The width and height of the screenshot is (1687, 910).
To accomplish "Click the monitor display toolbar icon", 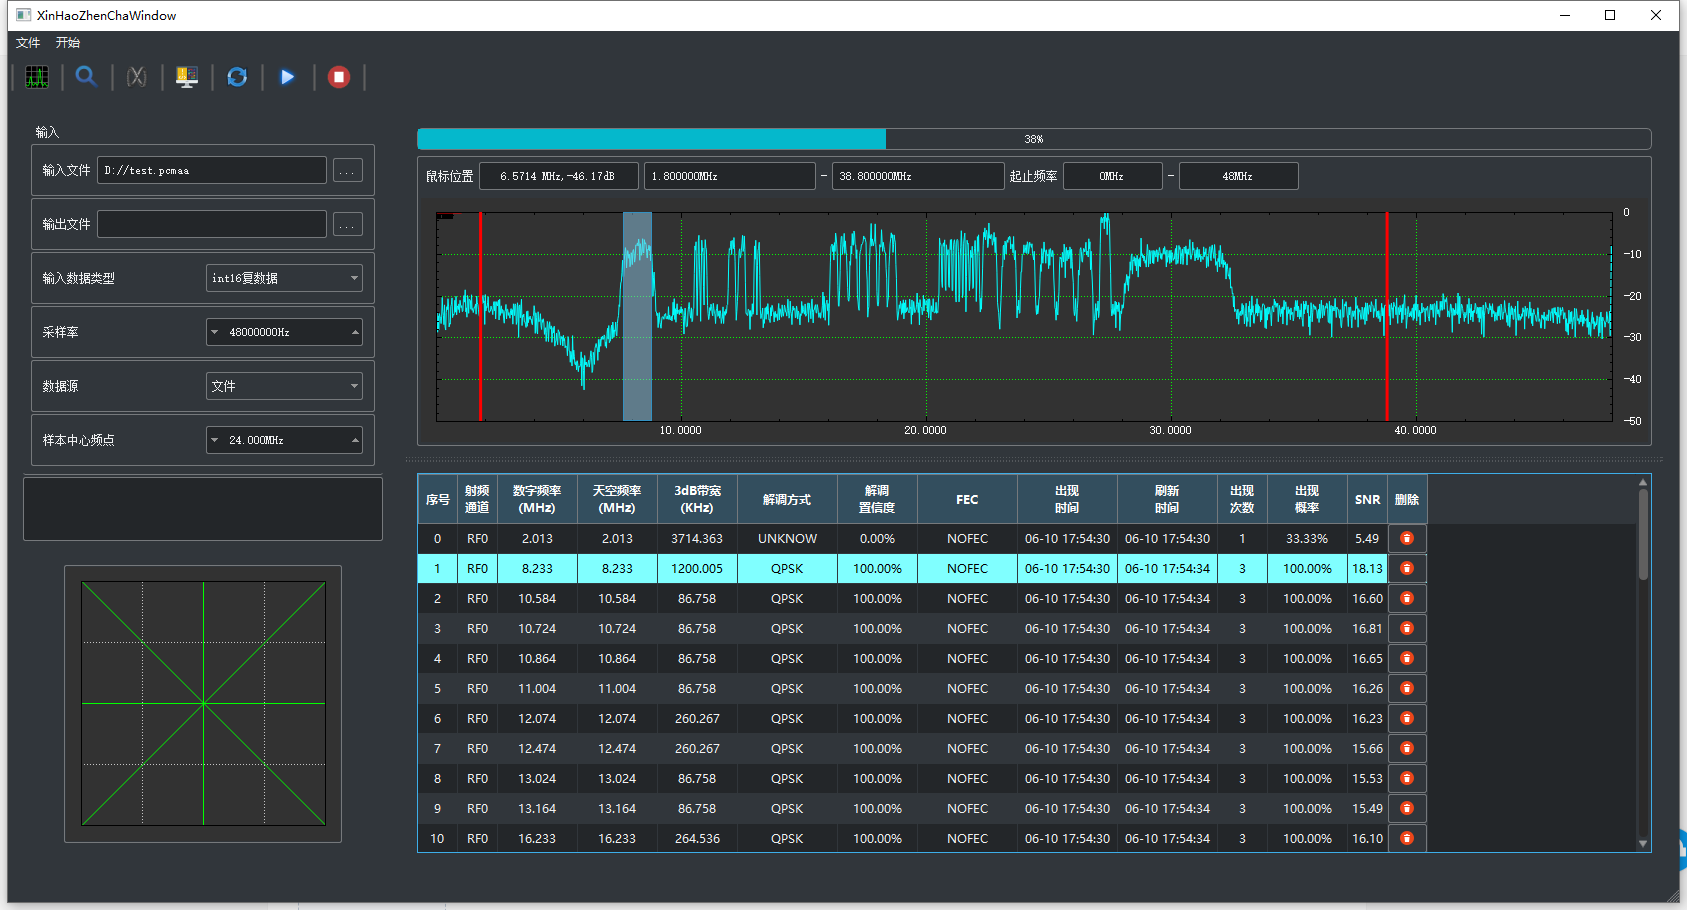I will pos(187,77).
